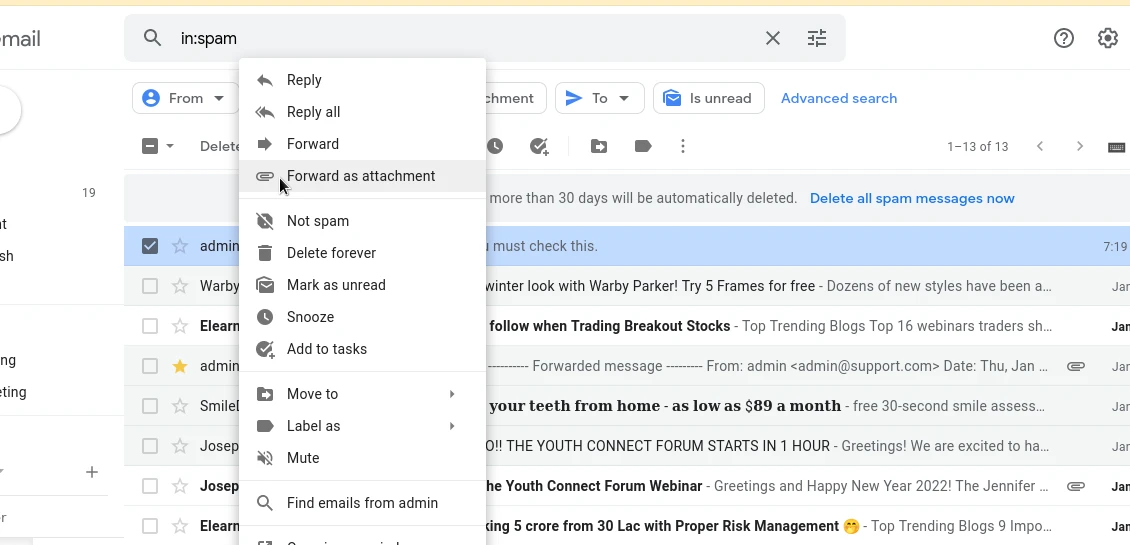Choose Add to tasks menu item
The image size is (1130, 545).
362,349
